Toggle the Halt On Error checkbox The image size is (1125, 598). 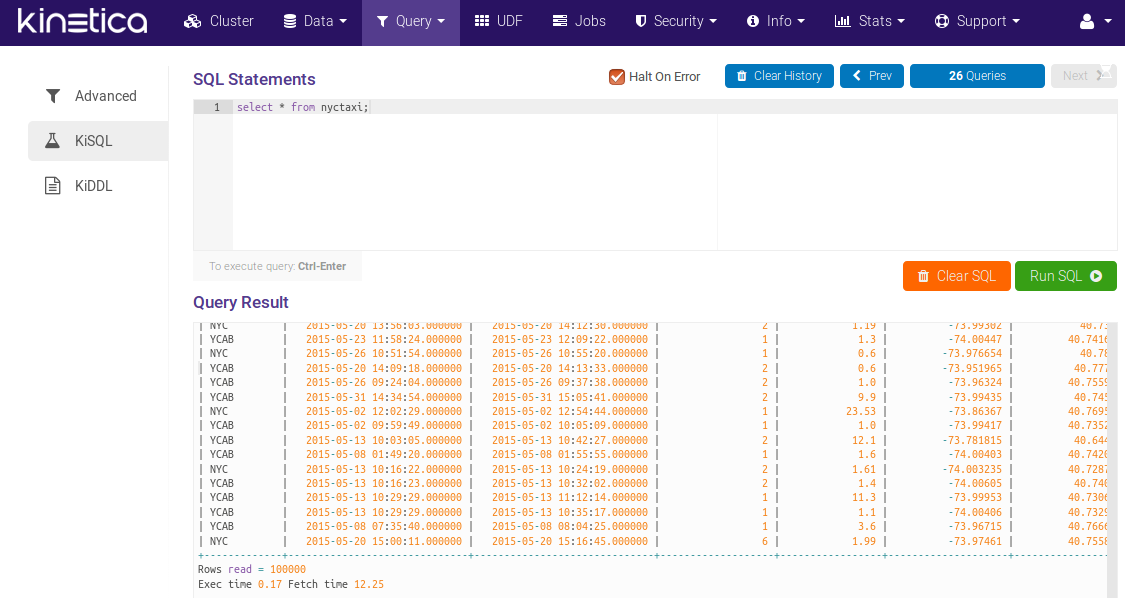pos(617,77)
